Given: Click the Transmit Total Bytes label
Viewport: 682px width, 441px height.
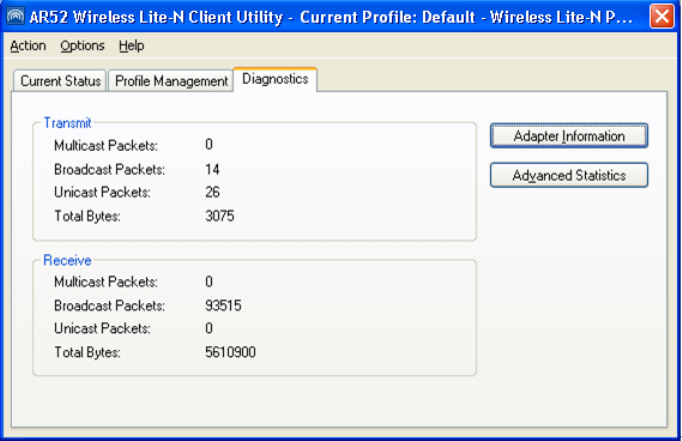Looking at the screenshot, I should 87,216.
